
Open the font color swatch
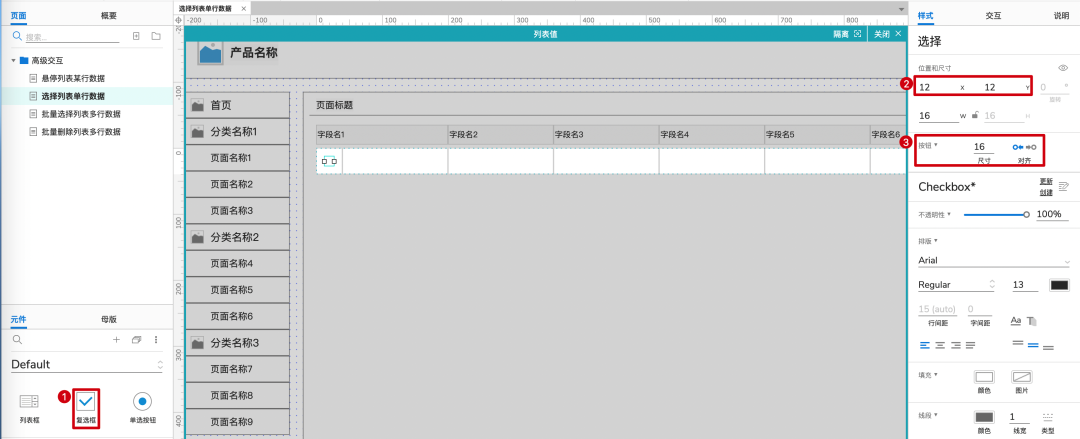coord(1059,285)
